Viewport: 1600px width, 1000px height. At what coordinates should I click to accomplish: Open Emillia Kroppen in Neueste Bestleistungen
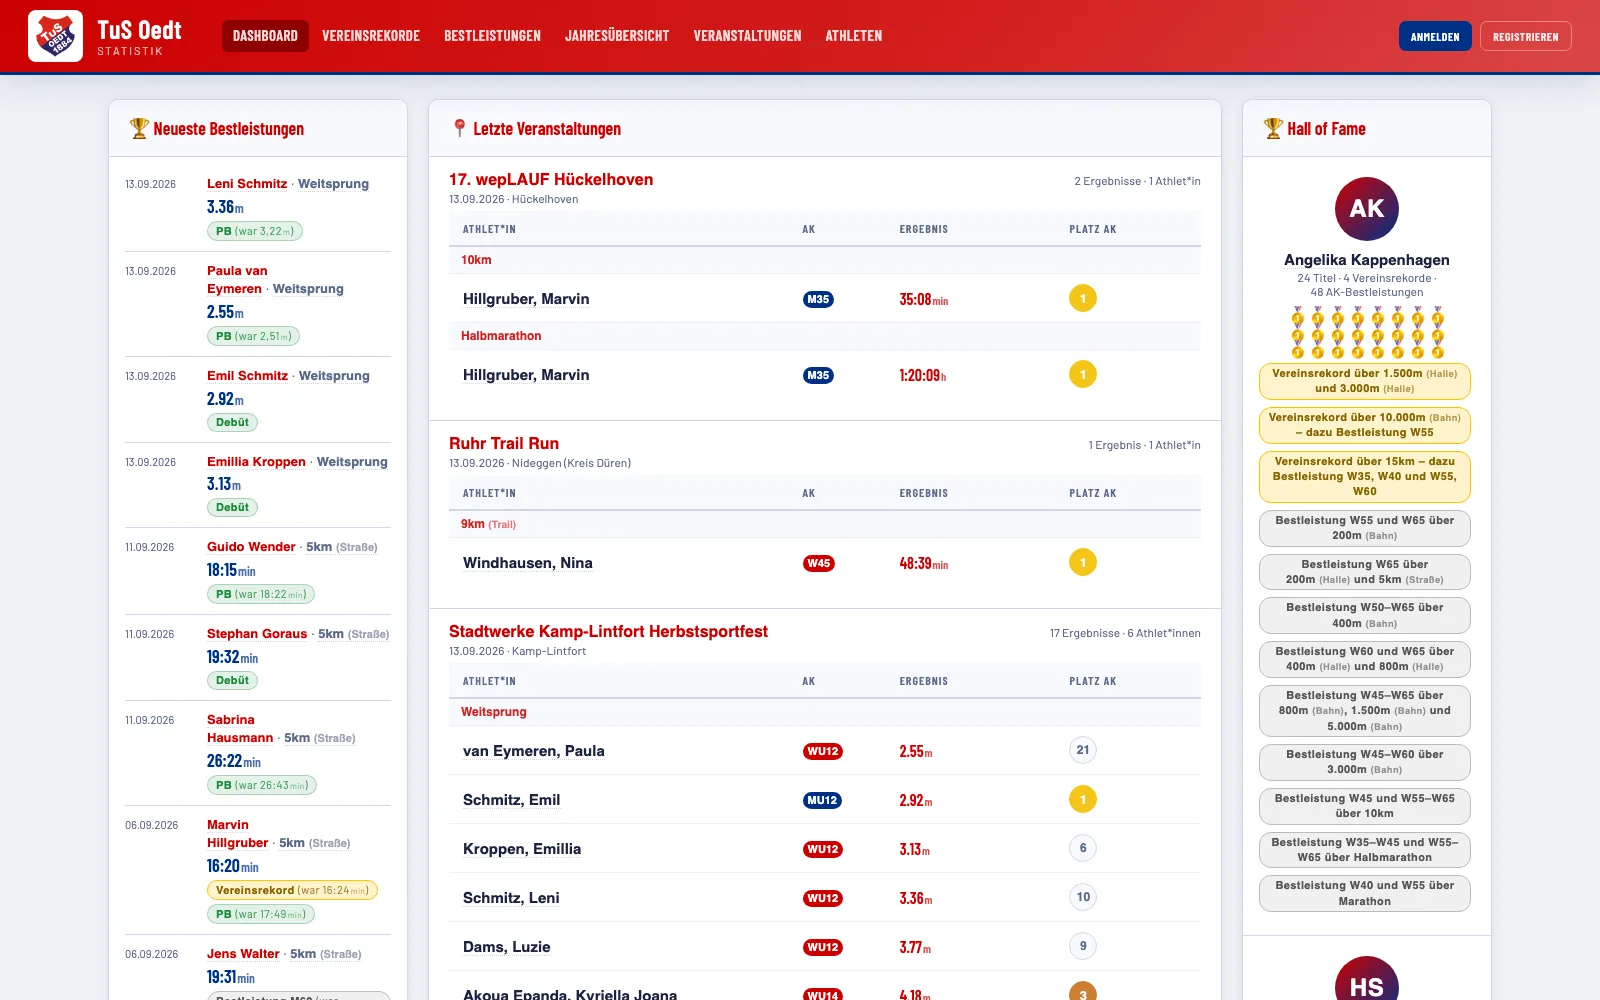(256, 462)
